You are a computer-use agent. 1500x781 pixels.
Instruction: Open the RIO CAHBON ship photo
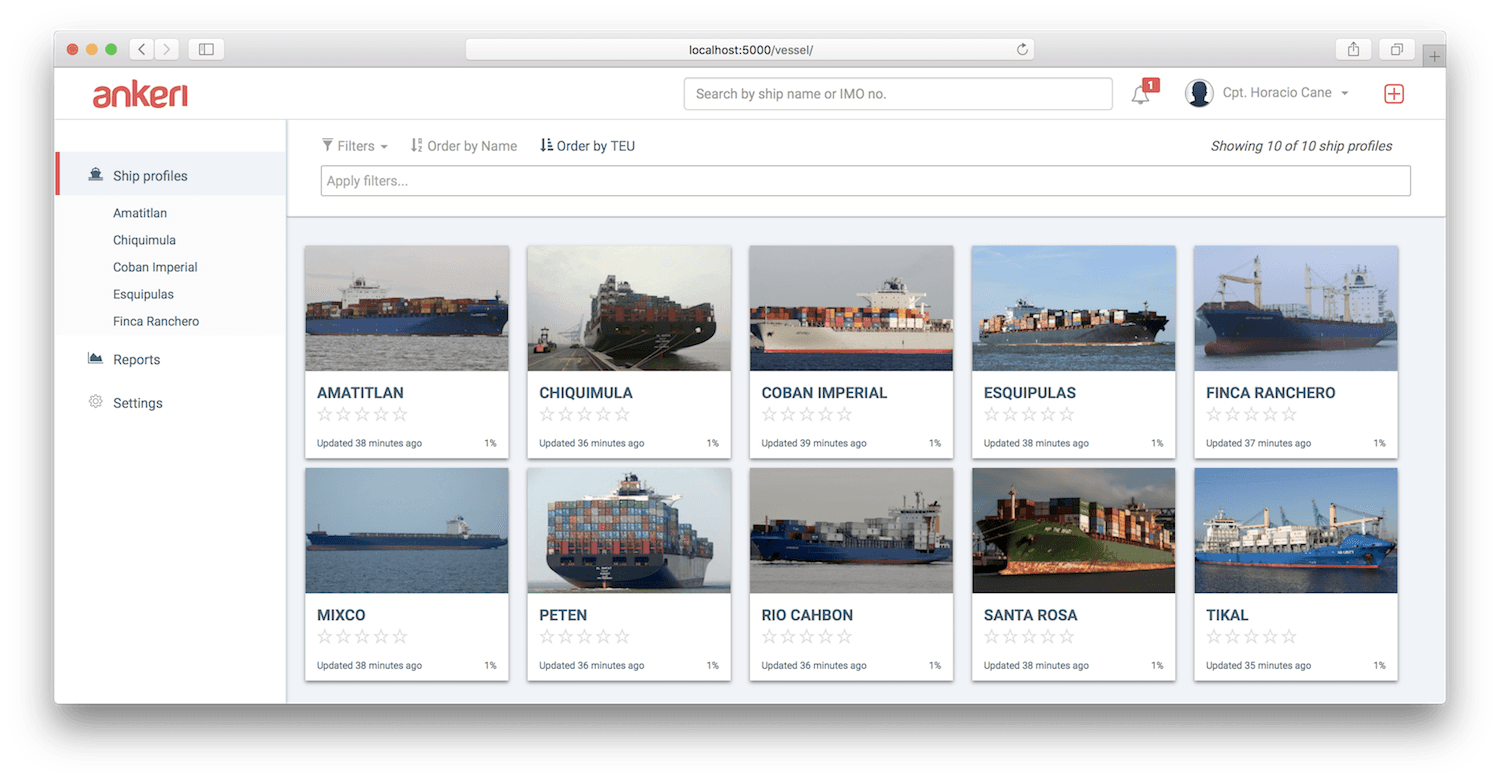coord(851,530)
